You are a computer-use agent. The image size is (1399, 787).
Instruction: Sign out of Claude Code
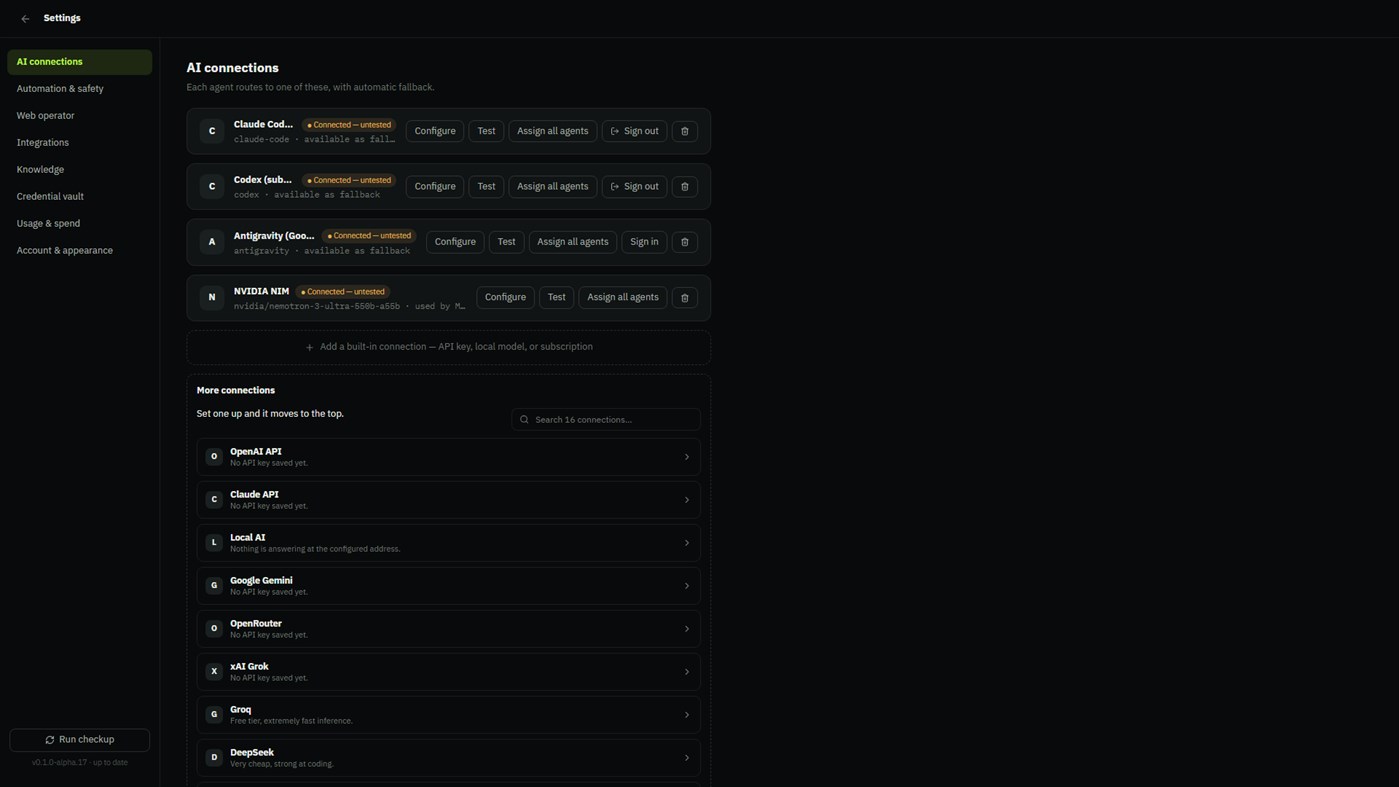(634, 131)
